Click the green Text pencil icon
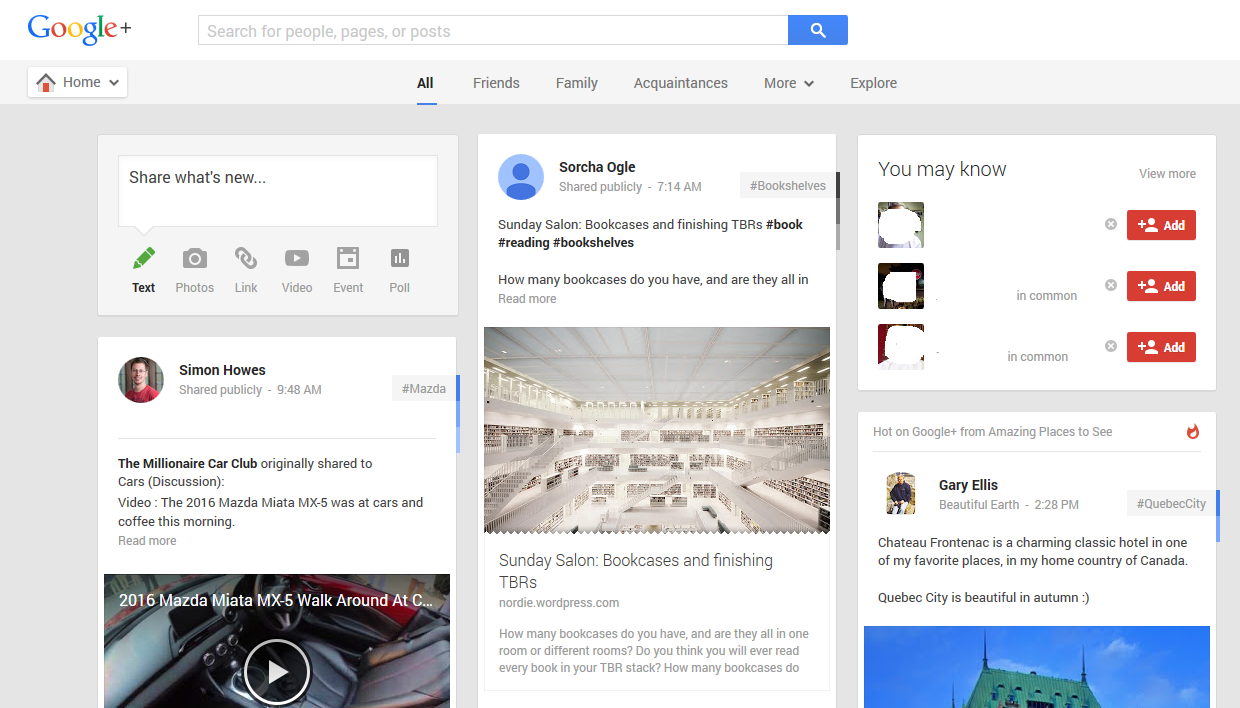The width and height of the screenshot is (1240, 708). pos(144,259)
